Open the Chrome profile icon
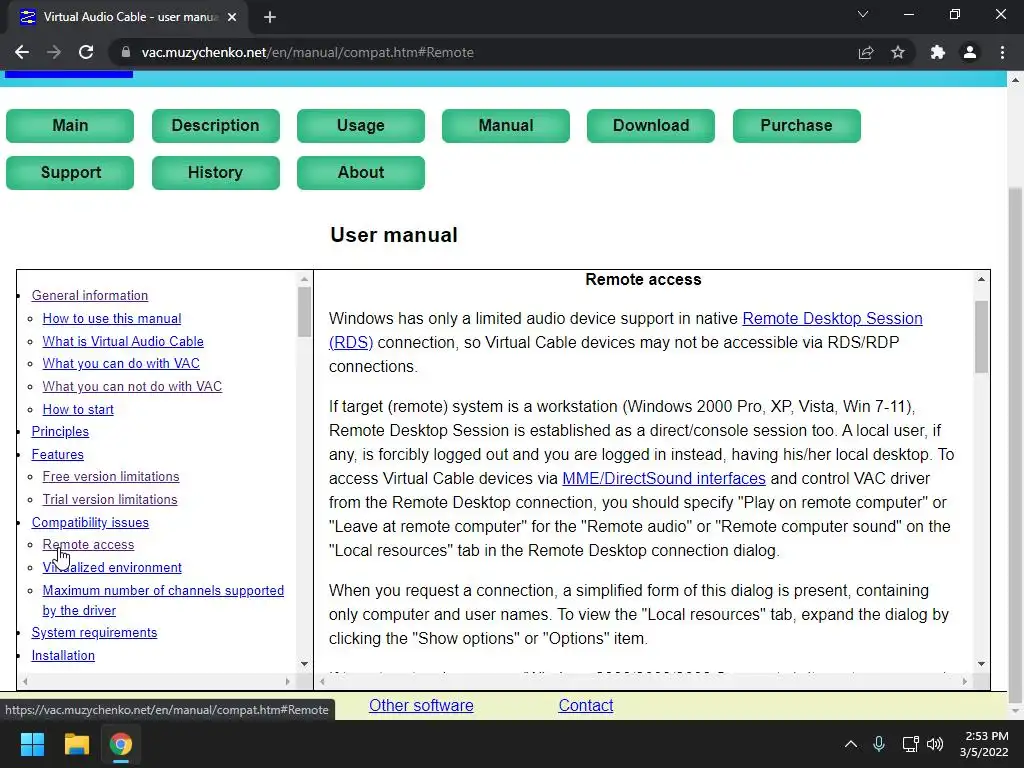The image size is (1024, 768). (970, 52)
